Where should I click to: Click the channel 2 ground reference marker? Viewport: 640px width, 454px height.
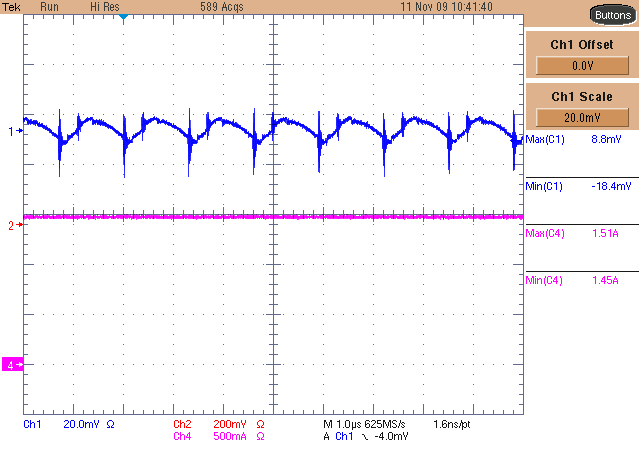(x=13, y=226)
